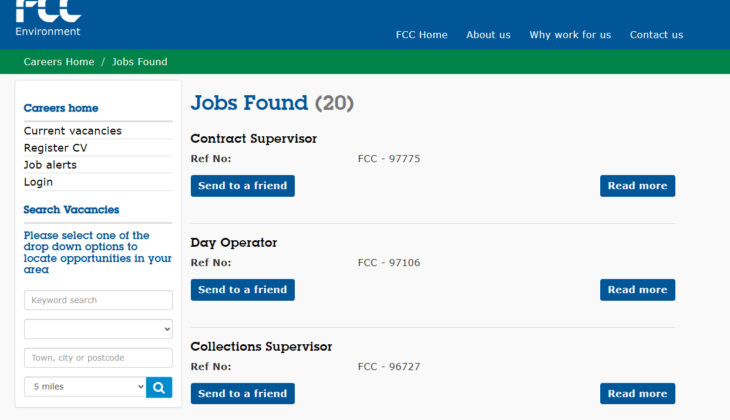Send Collections Supervisor job to a friend
Image resolution: width=730 pixels, height=420 pixels.
pos(242,394)
